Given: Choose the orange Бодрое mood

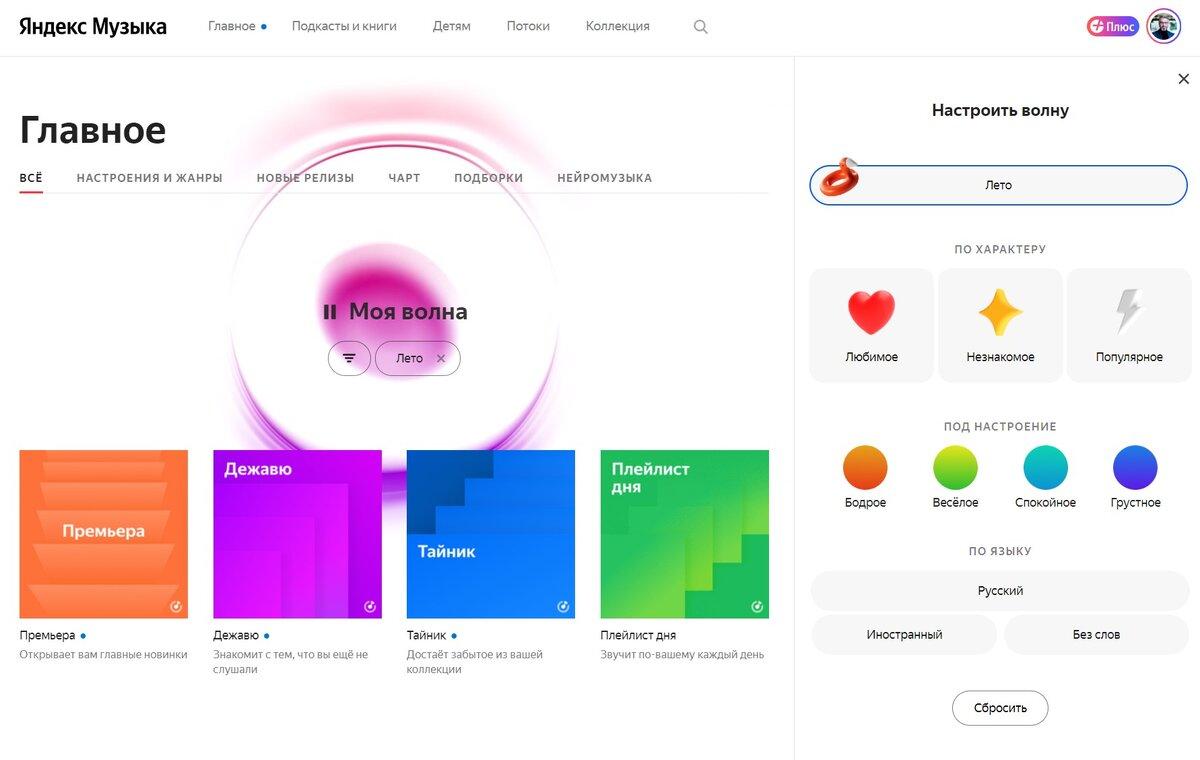Looking at the screenshot, I should click(865, 468).
